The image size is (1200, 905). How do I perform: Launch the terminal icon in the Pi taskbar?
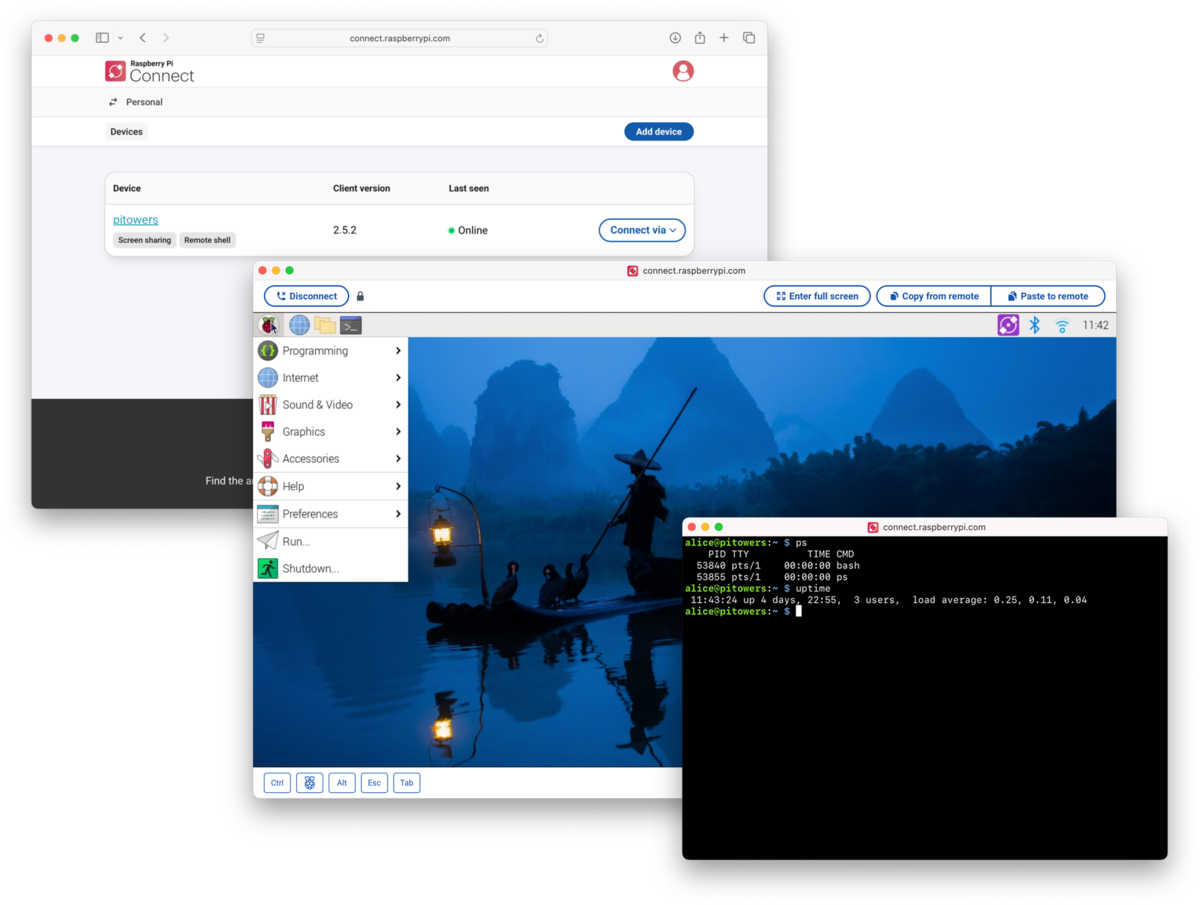pyautogui.click(x=351, y=325)
